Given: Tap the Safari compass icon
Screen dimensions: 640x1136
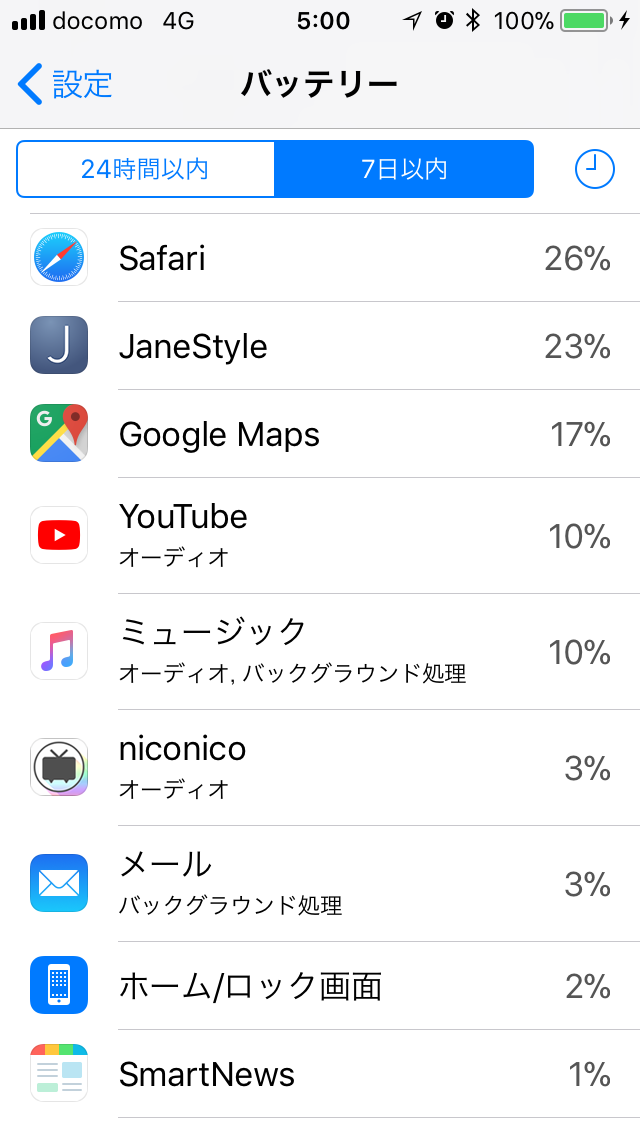Looking at the screenshot, I should [59, 258].
